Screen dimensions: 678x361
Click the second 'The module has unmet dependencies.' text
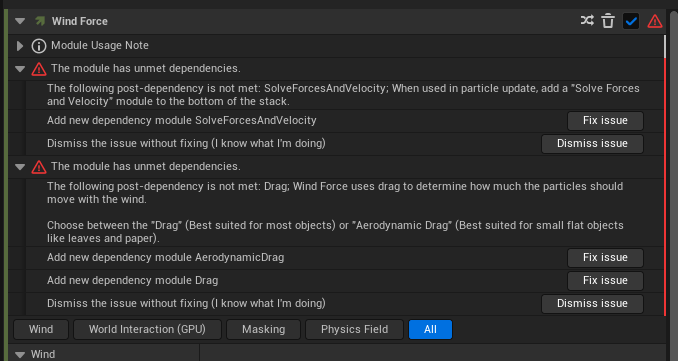[x=146, y=166]
